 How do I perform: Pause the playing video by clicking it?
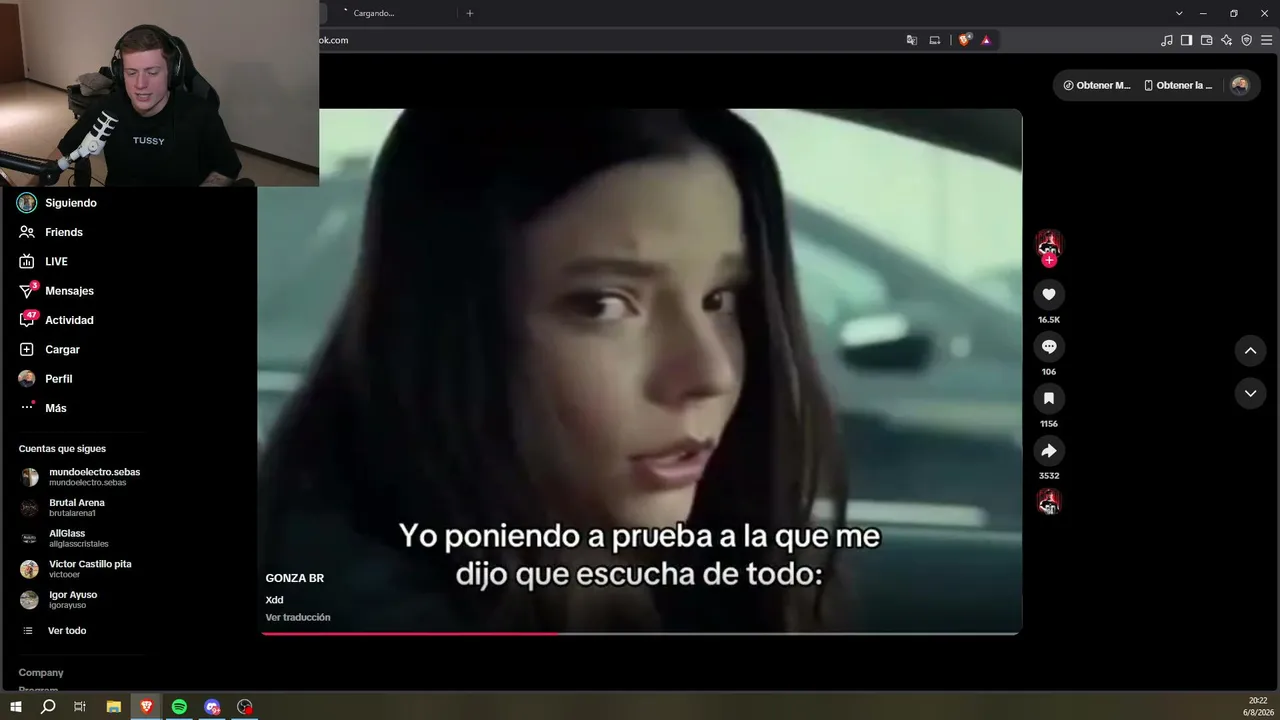pyautogui.click(x=640, y=370)
